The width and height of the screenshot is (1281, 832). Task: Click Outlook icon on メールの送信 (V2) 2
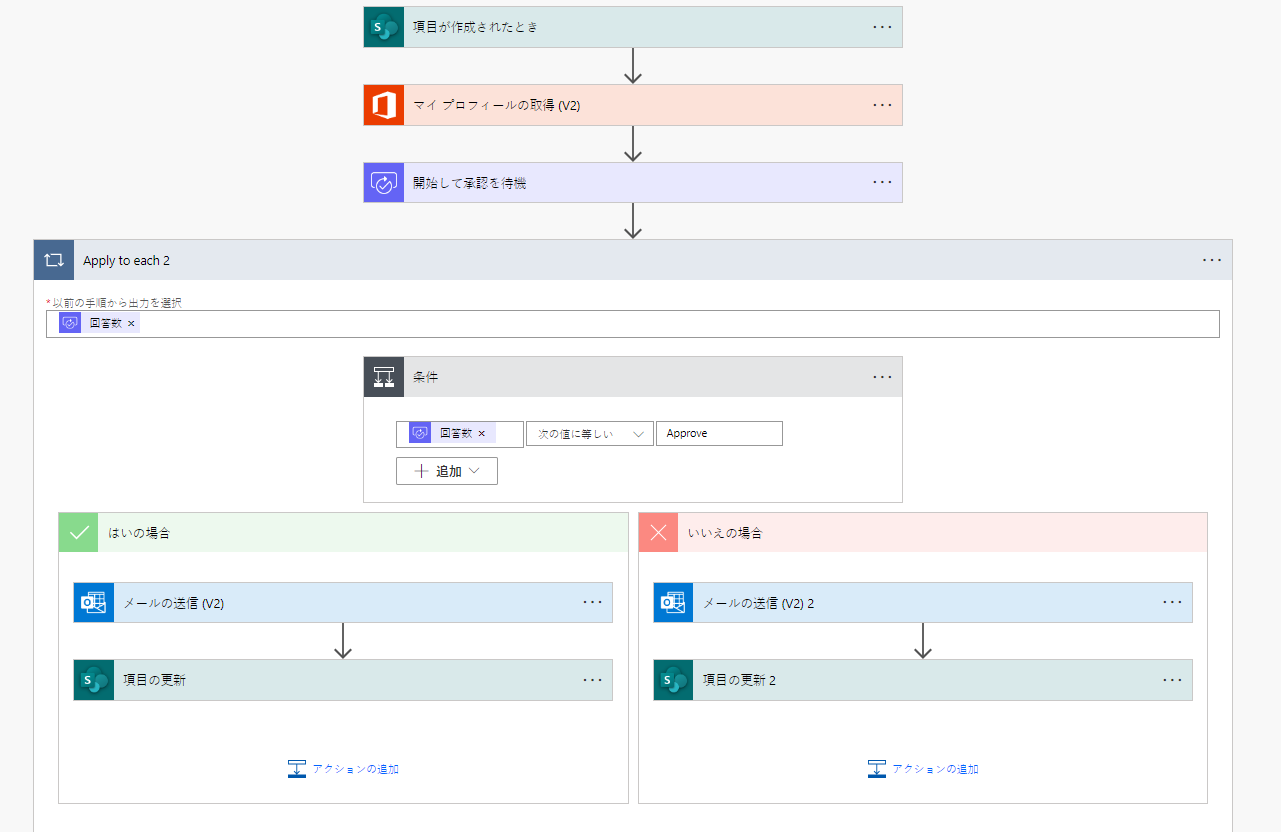click(673, 603)
